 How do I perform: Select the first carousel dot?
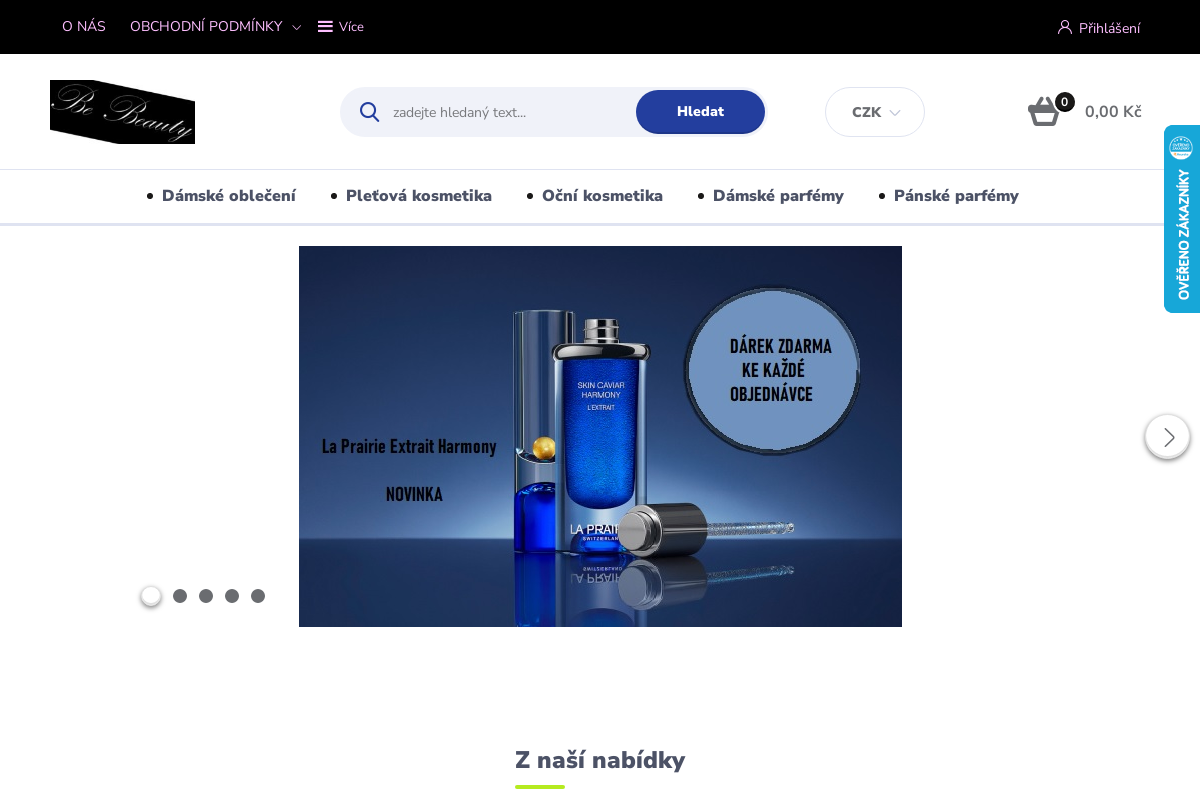151,596
